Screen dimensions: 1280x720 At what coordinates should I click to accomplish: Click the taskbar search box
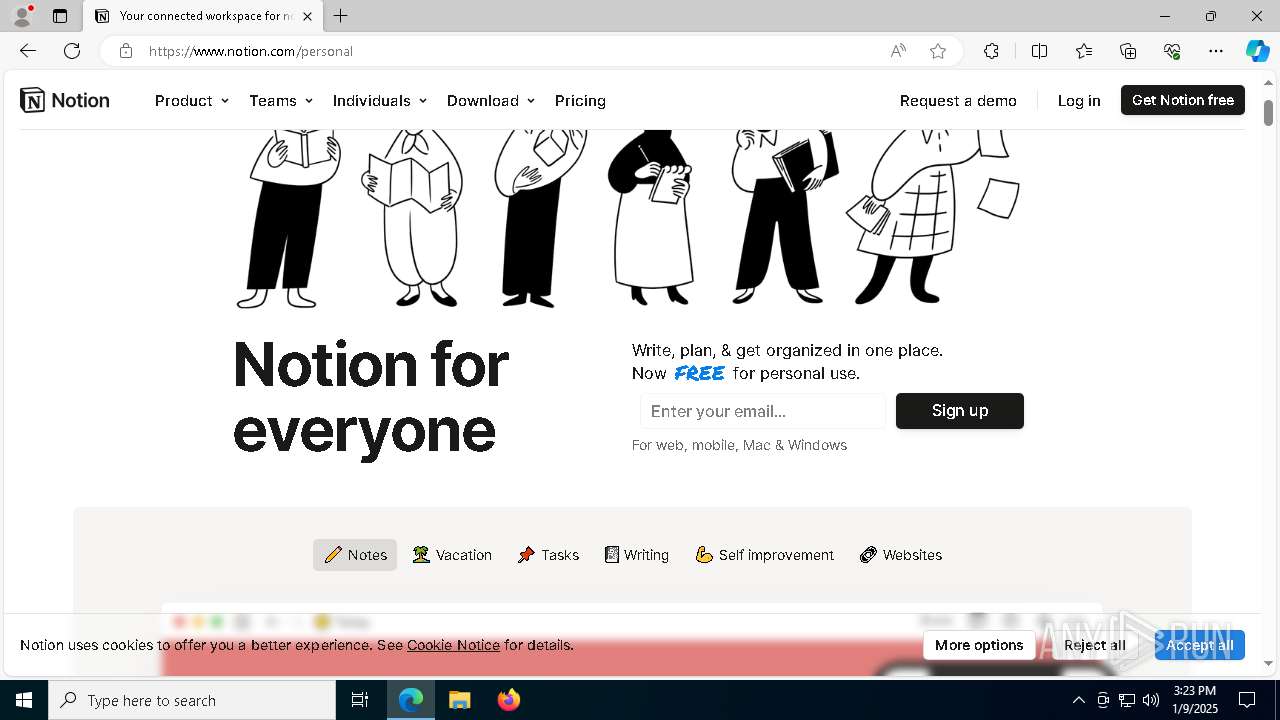coord(192,700)
